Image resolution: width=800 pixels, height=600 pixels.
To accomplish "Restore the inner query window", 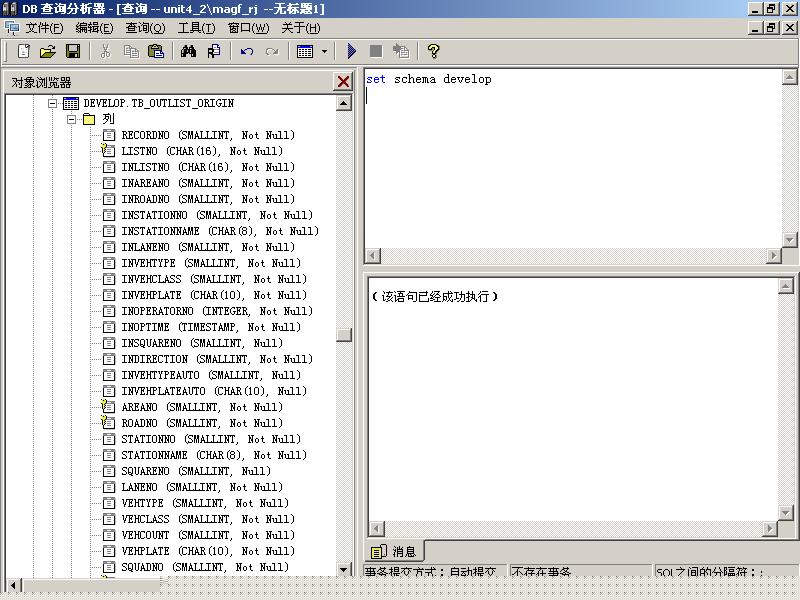I will coord(771,27).
